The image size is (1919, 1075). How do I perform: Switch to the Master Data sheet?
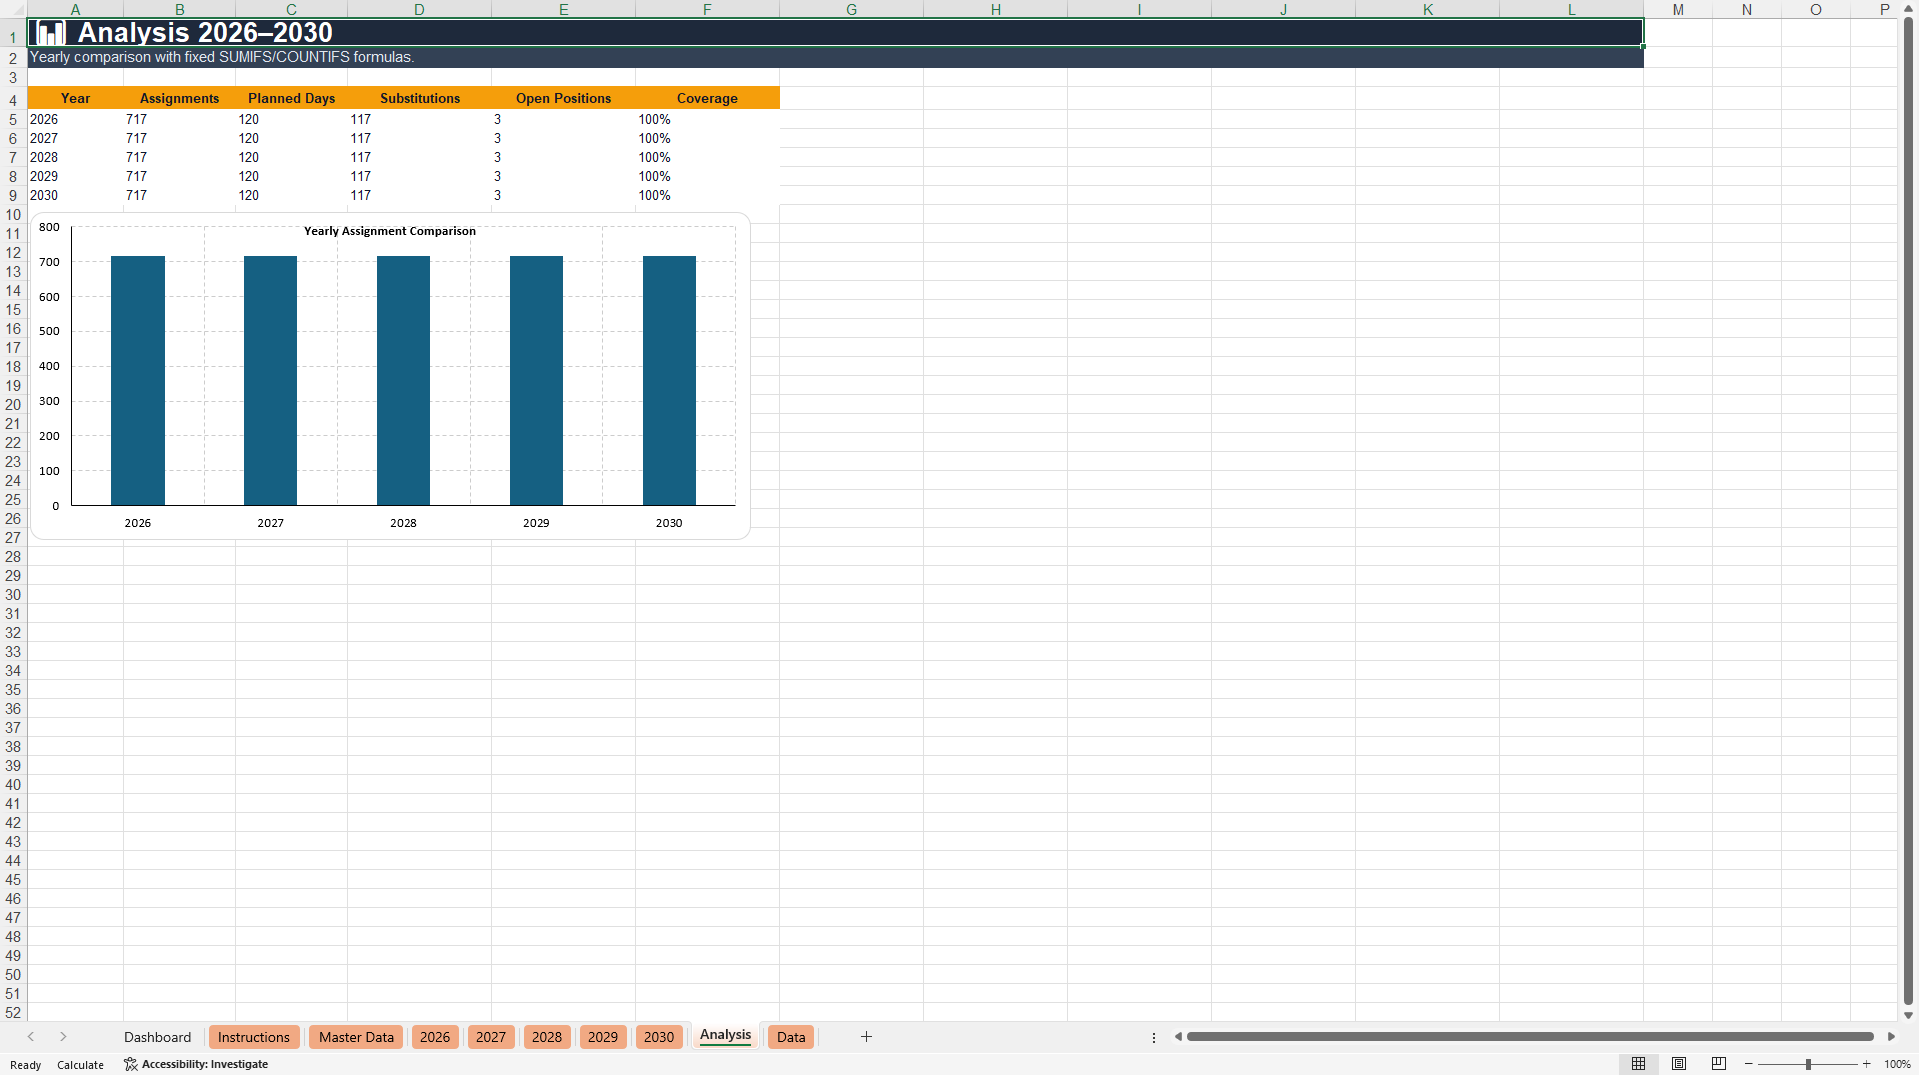356,1037
